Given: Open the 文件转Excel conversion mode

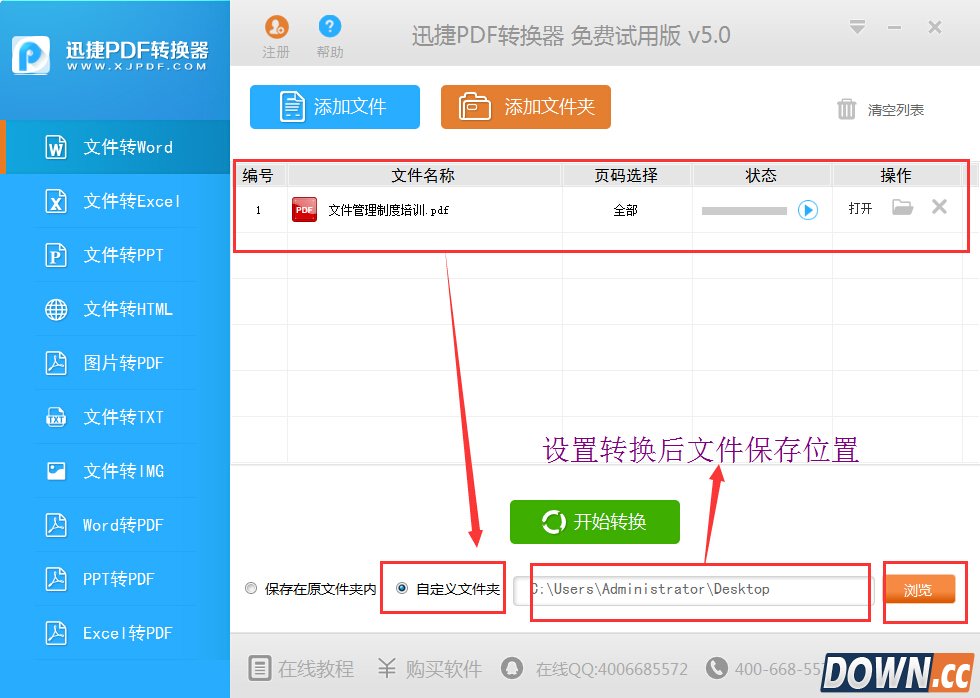Looking at the screenshot, I should point(115,200).
